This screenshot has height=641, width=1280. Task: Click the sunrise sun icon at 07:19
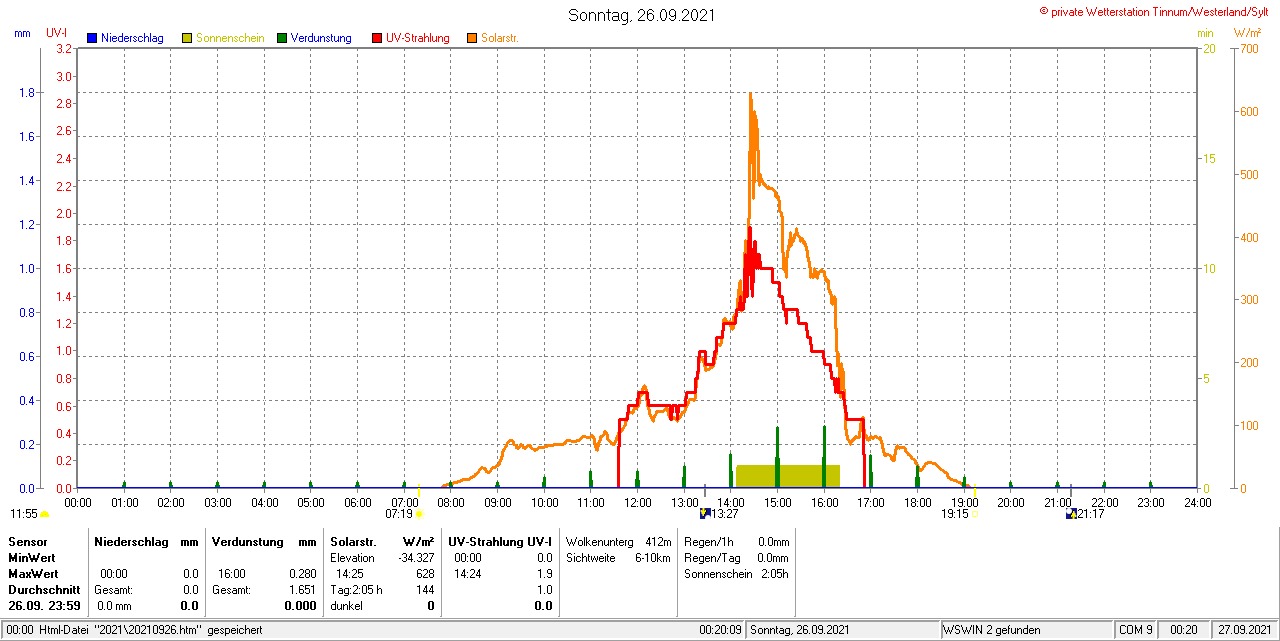click(x=419, y=514)
